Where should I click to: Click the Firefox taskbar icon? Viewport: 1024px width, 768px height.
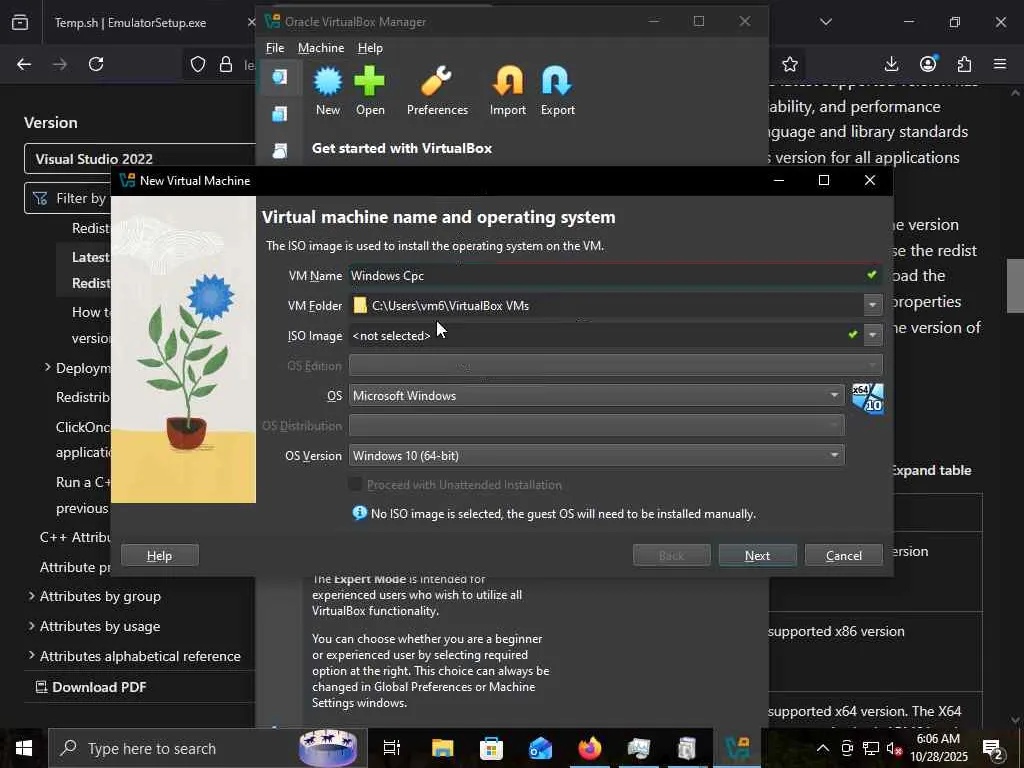coord(589,748)
